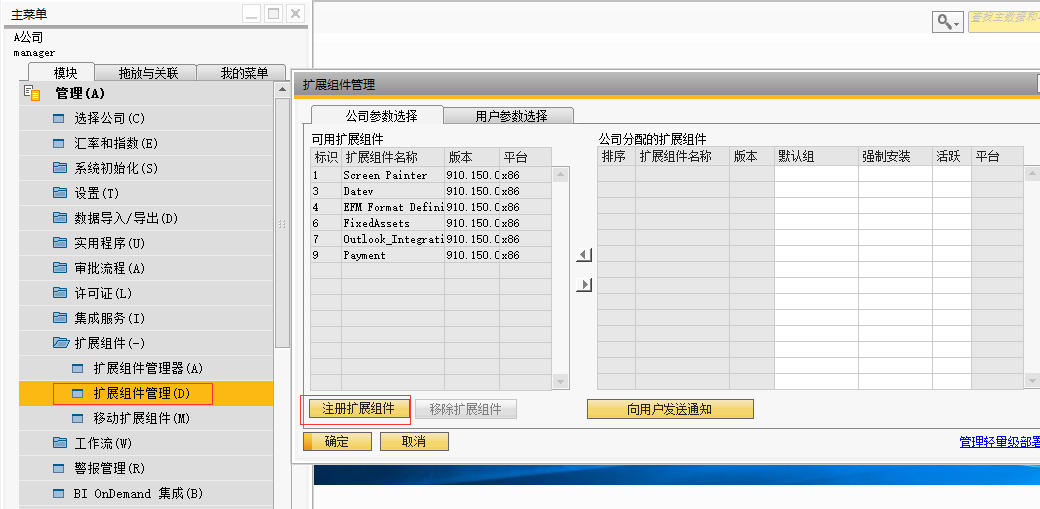The width and height of the screenshot is (1040, 509).
Task: Open the 公司参数选择 tab
Action: 381,115
